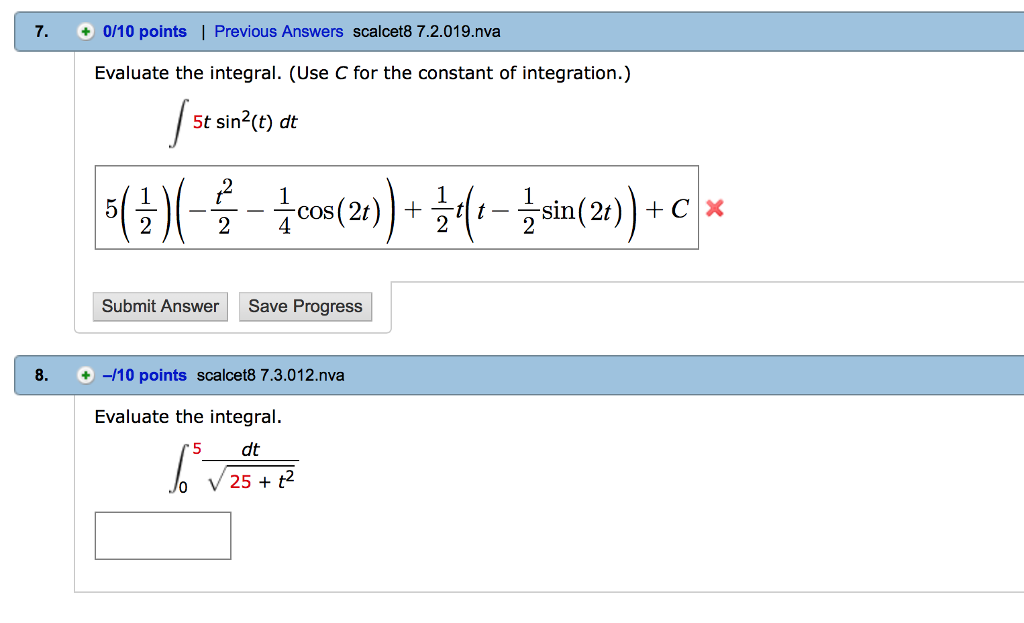Click the red X incorrect marker

(714, 208)
